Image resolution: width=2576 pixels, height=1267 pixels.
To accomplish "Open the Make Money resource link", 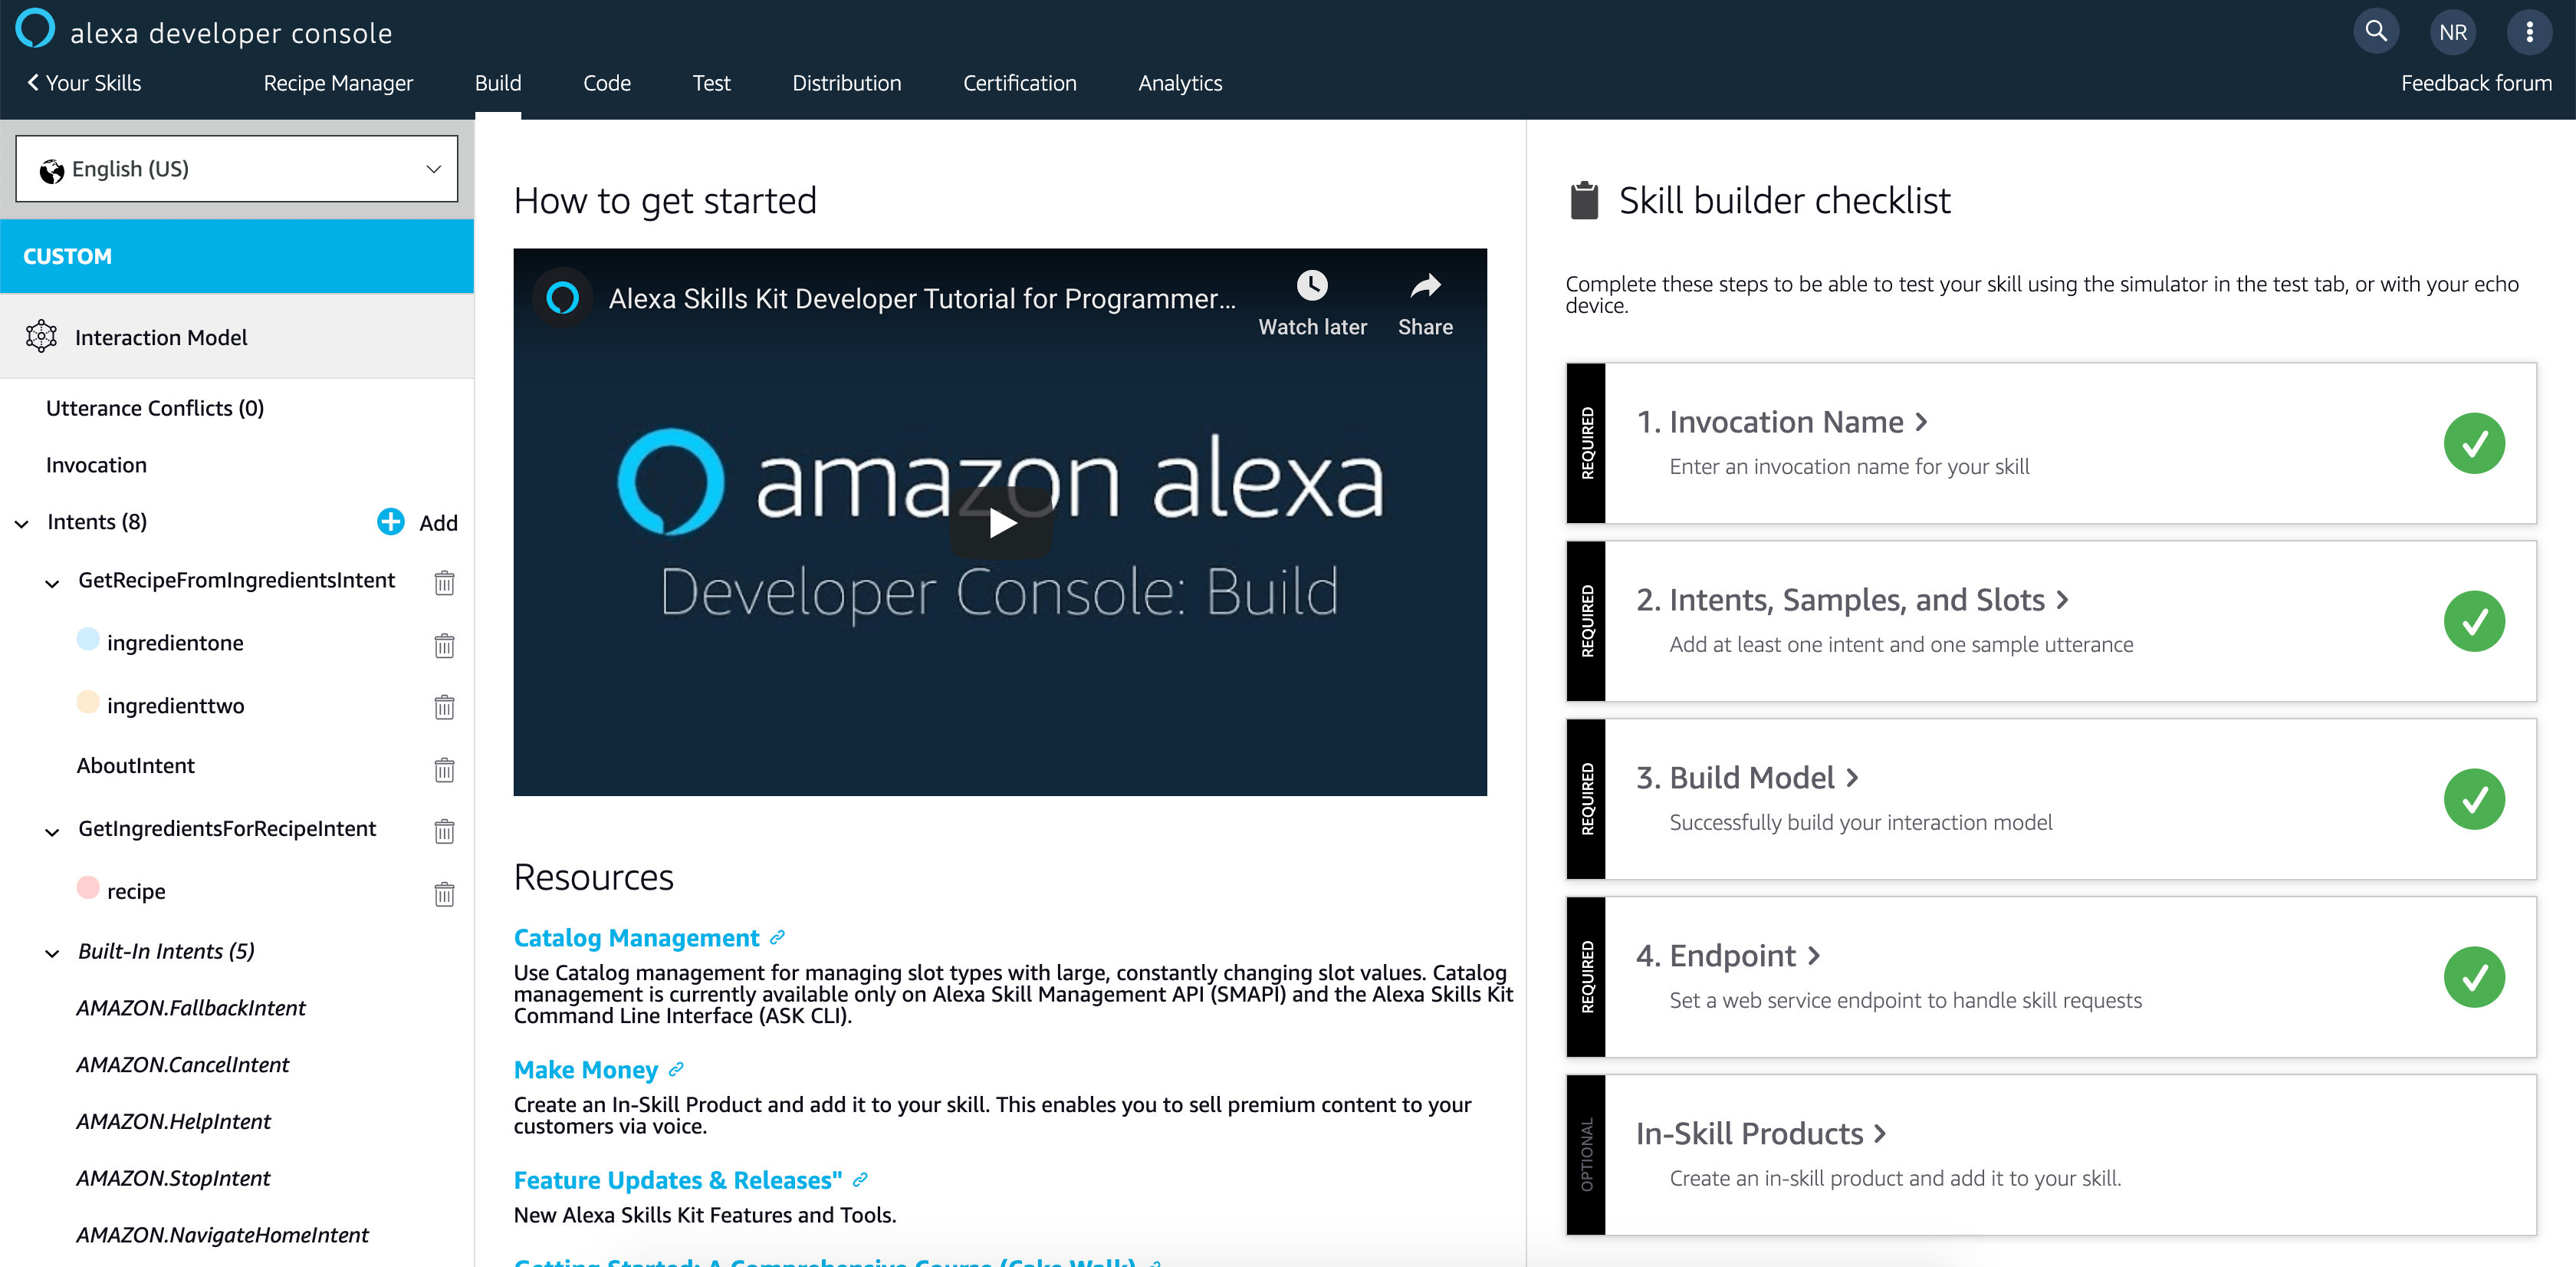I will tap(586, 1070).
